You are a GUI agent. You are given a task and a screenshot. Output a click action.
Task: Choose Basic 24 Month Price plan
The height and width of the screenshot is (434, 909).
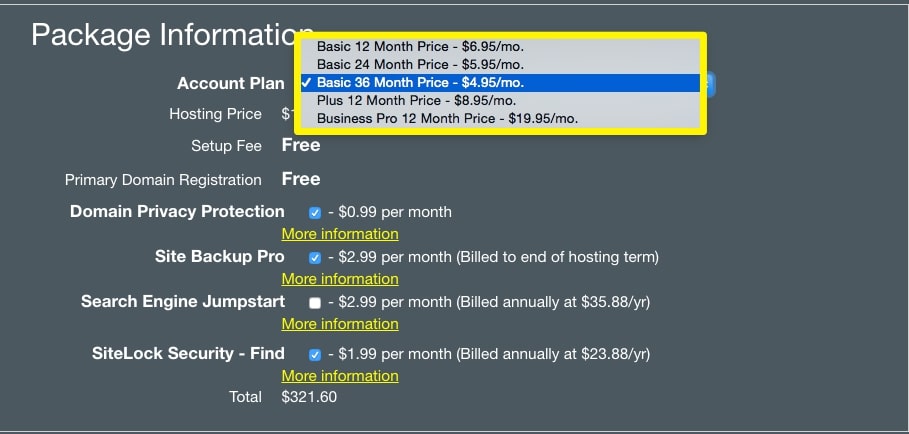436,64
